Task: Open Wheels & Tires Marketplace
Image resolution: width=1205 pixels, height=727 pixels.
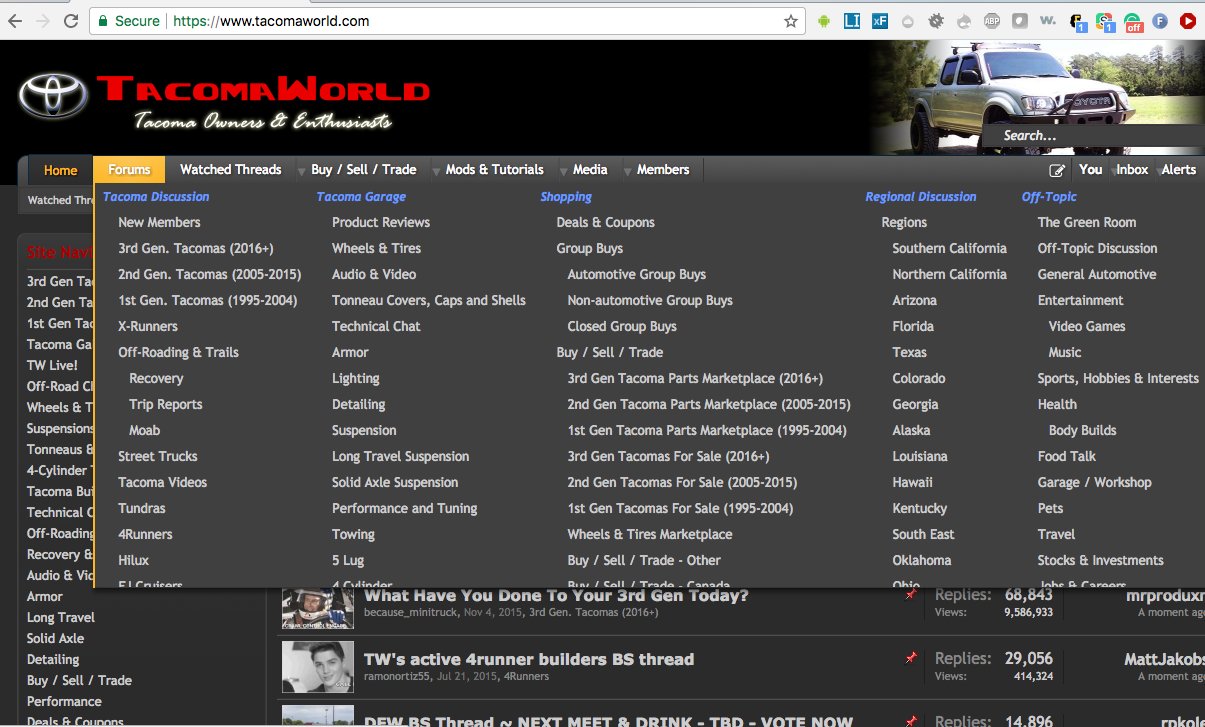Action: tap(650, 534)
